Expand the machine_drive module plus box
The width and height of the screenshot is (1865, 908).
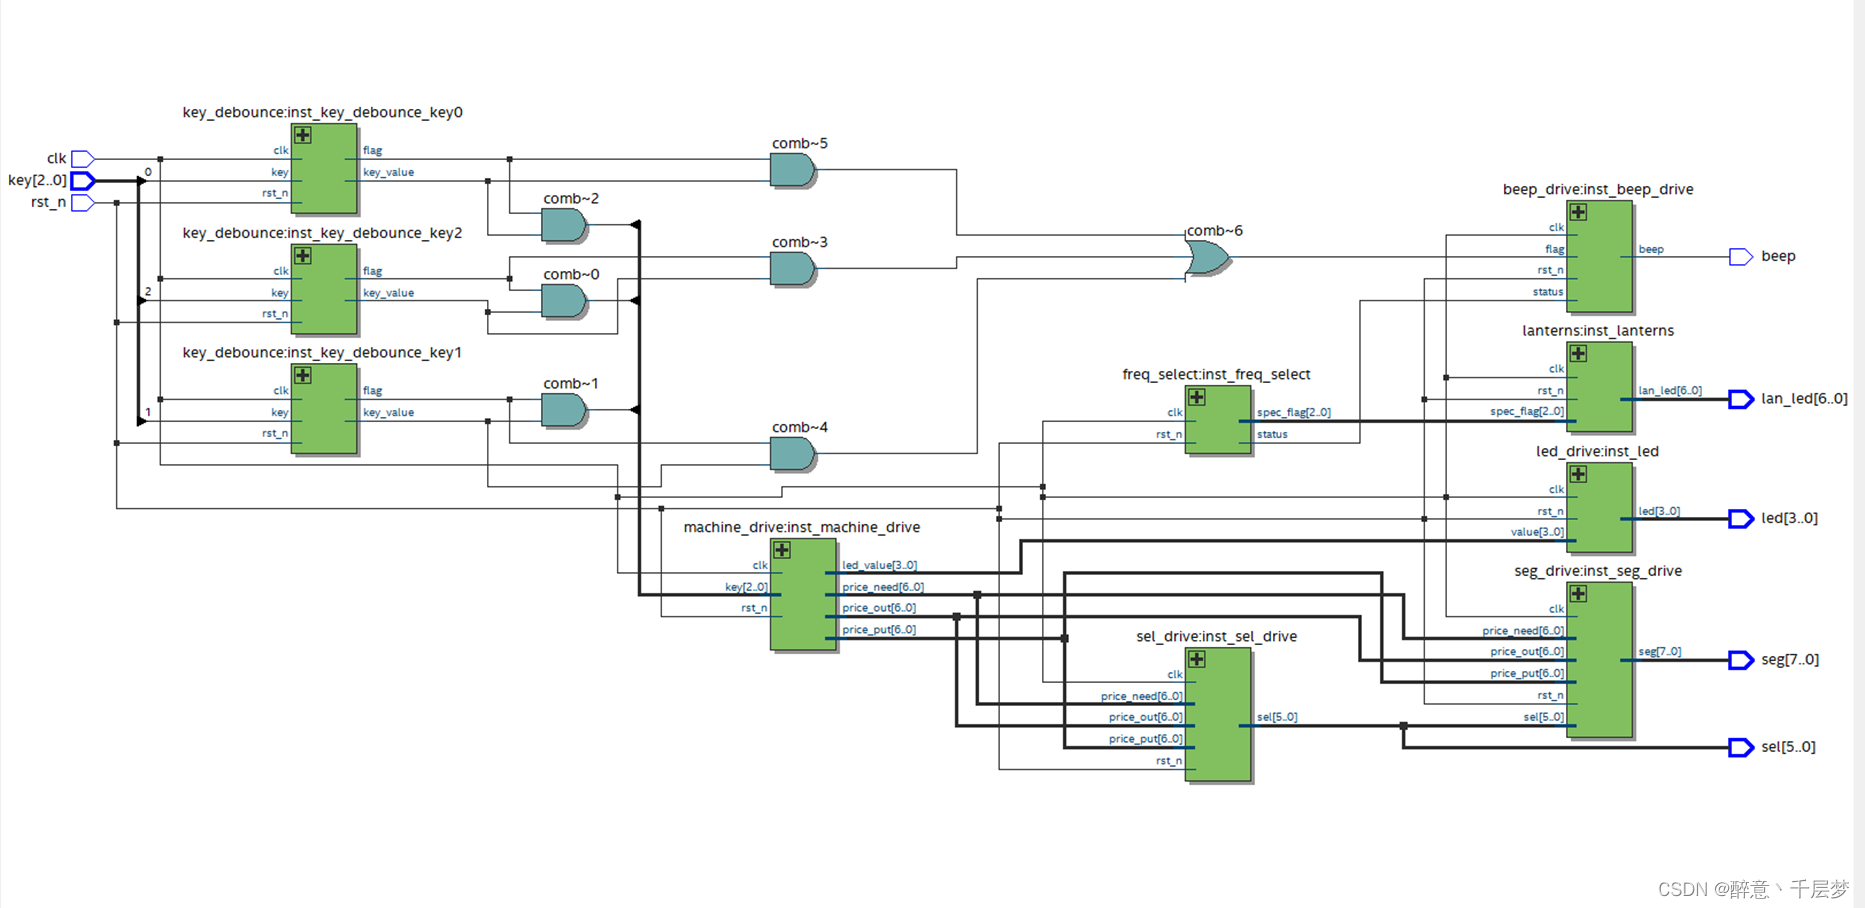click(782, 550)
